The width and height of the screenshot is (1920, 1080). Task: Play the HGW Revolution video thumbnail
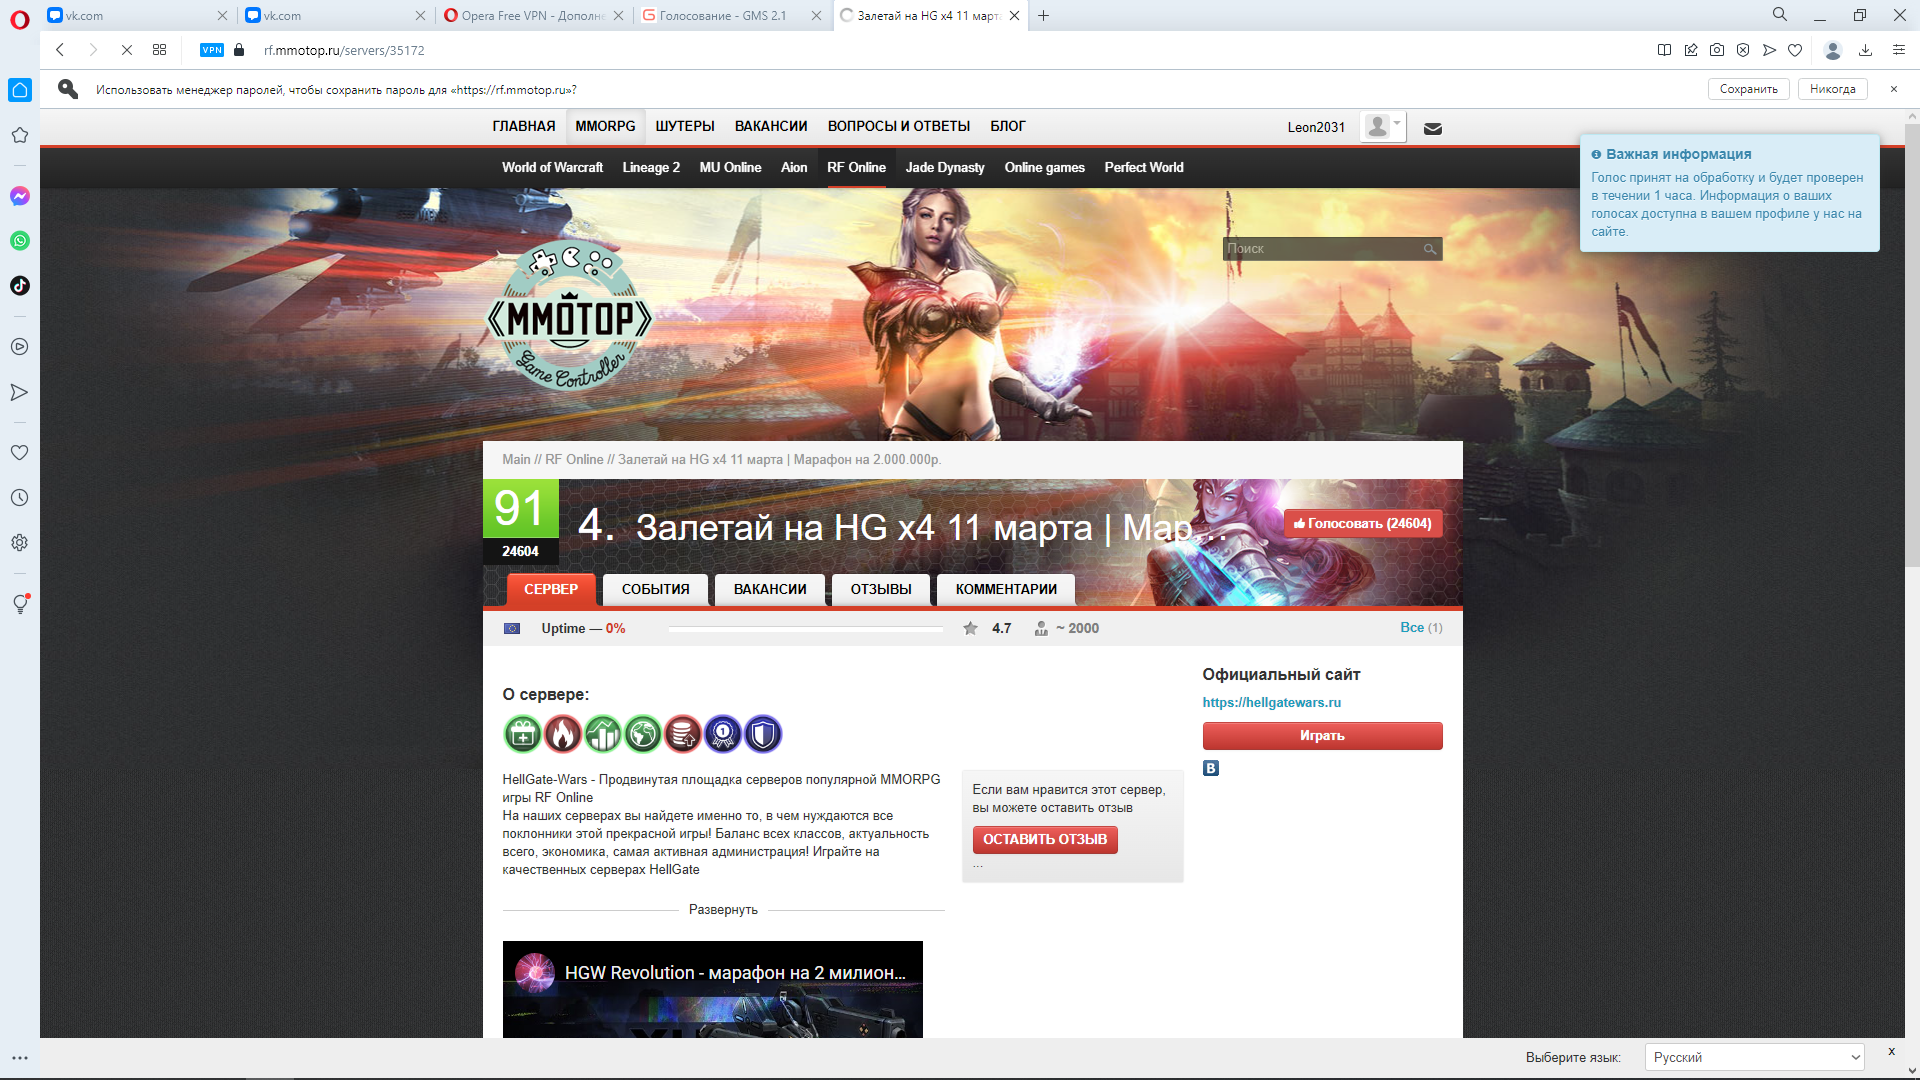tap(712, 990)
